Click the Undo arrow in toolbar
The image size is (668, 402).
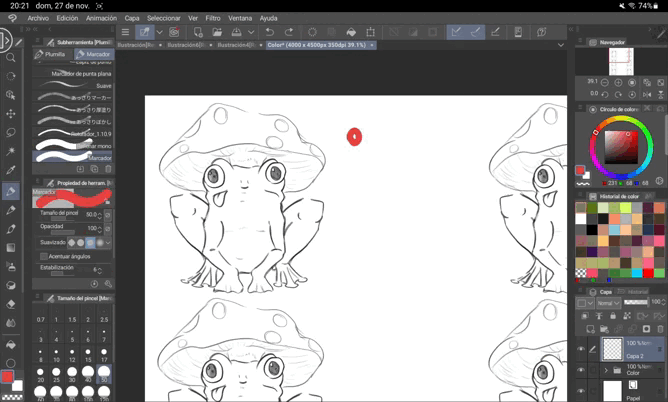point(269,32)
